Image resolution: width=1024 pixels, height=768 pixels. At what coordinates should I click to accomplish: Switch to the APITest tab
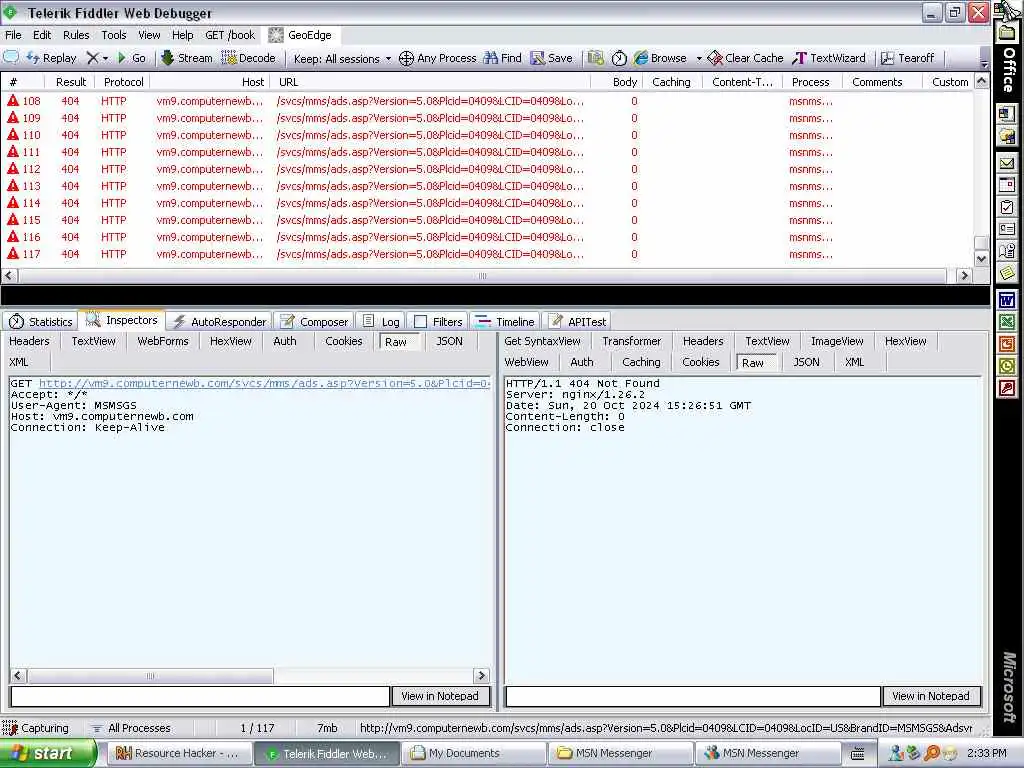tap(577, 321)
